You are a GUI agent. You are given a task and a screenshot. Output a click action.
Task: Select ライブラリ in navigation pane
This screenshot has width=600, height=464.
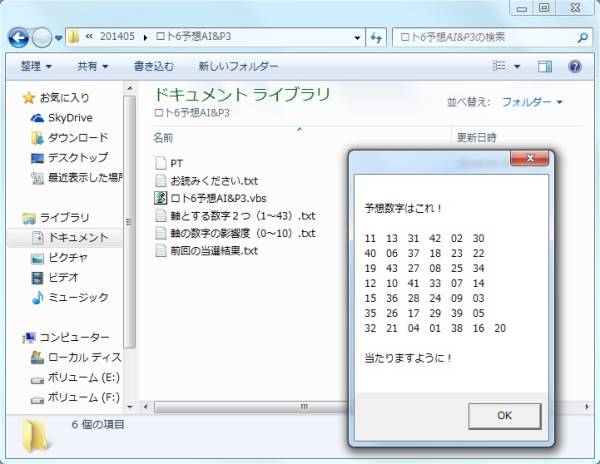tap(55, 218)
